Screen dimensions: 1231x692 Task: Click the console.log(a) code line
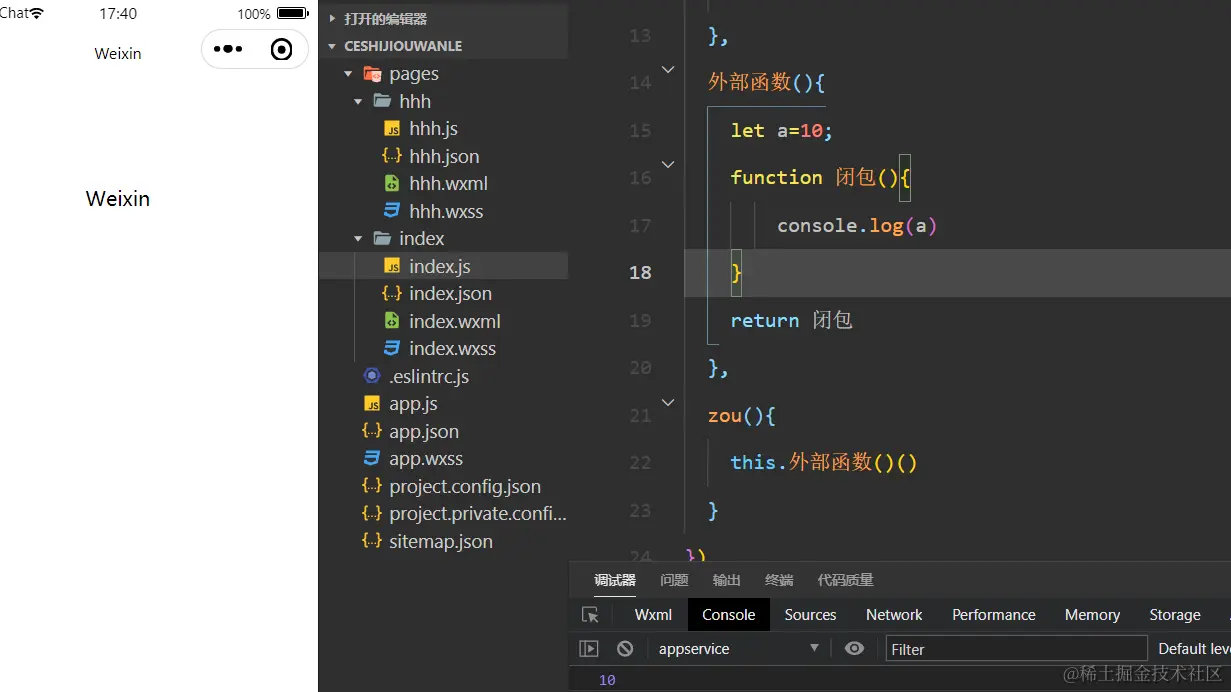[x=857, y=225]
